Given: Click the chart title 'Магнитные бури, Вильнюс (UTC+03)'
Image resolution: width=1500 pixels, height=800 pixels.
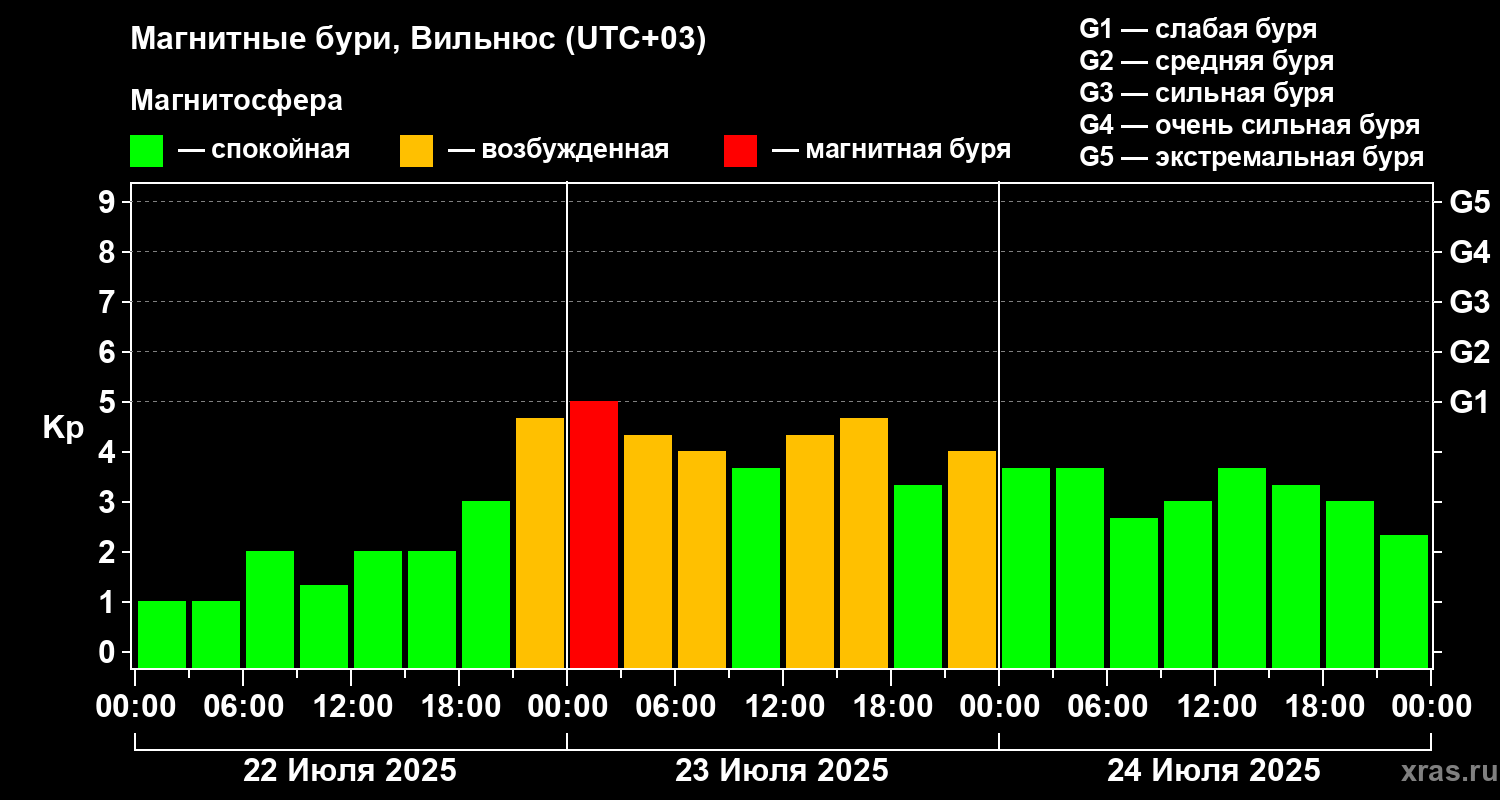Looking at the screenshot, I should [x=418, y=40].
